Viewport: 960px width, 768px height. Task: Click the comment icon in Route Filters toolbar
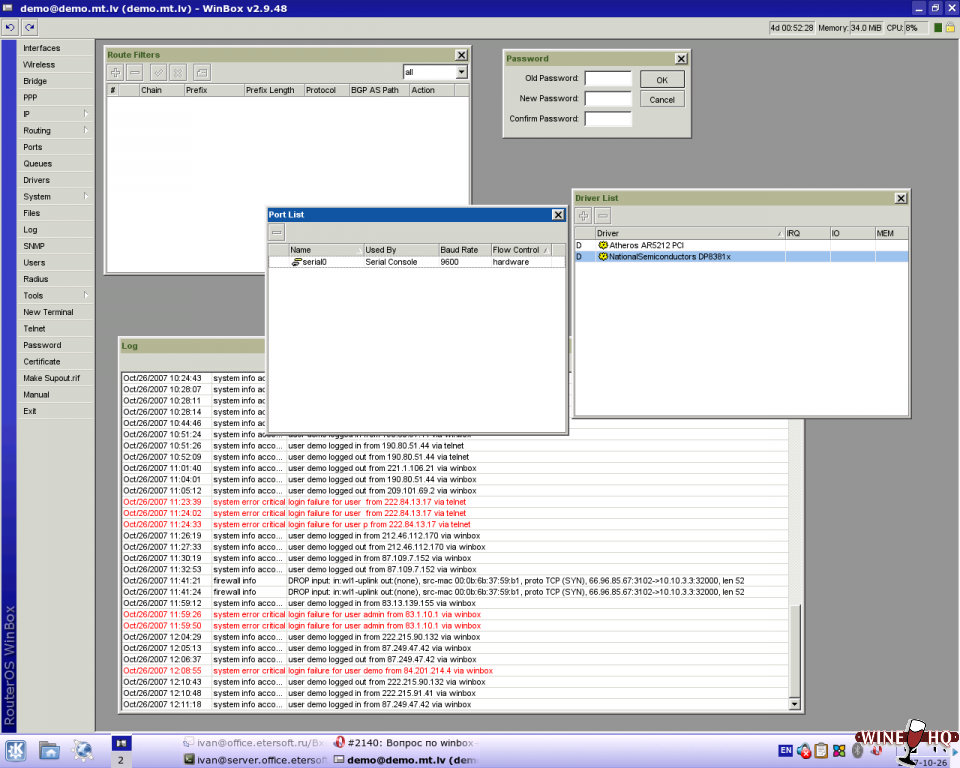point(201,72)
